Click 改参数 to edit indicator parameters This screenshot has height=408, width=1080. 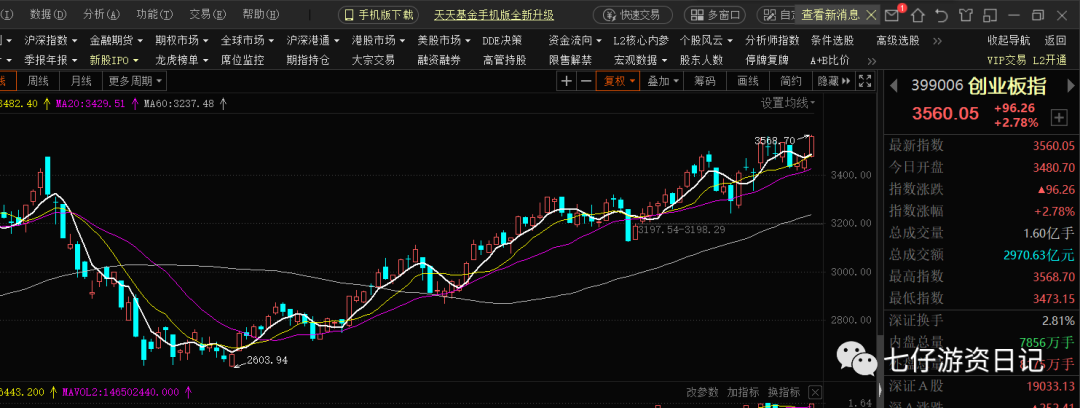click(x=703, y=392)
